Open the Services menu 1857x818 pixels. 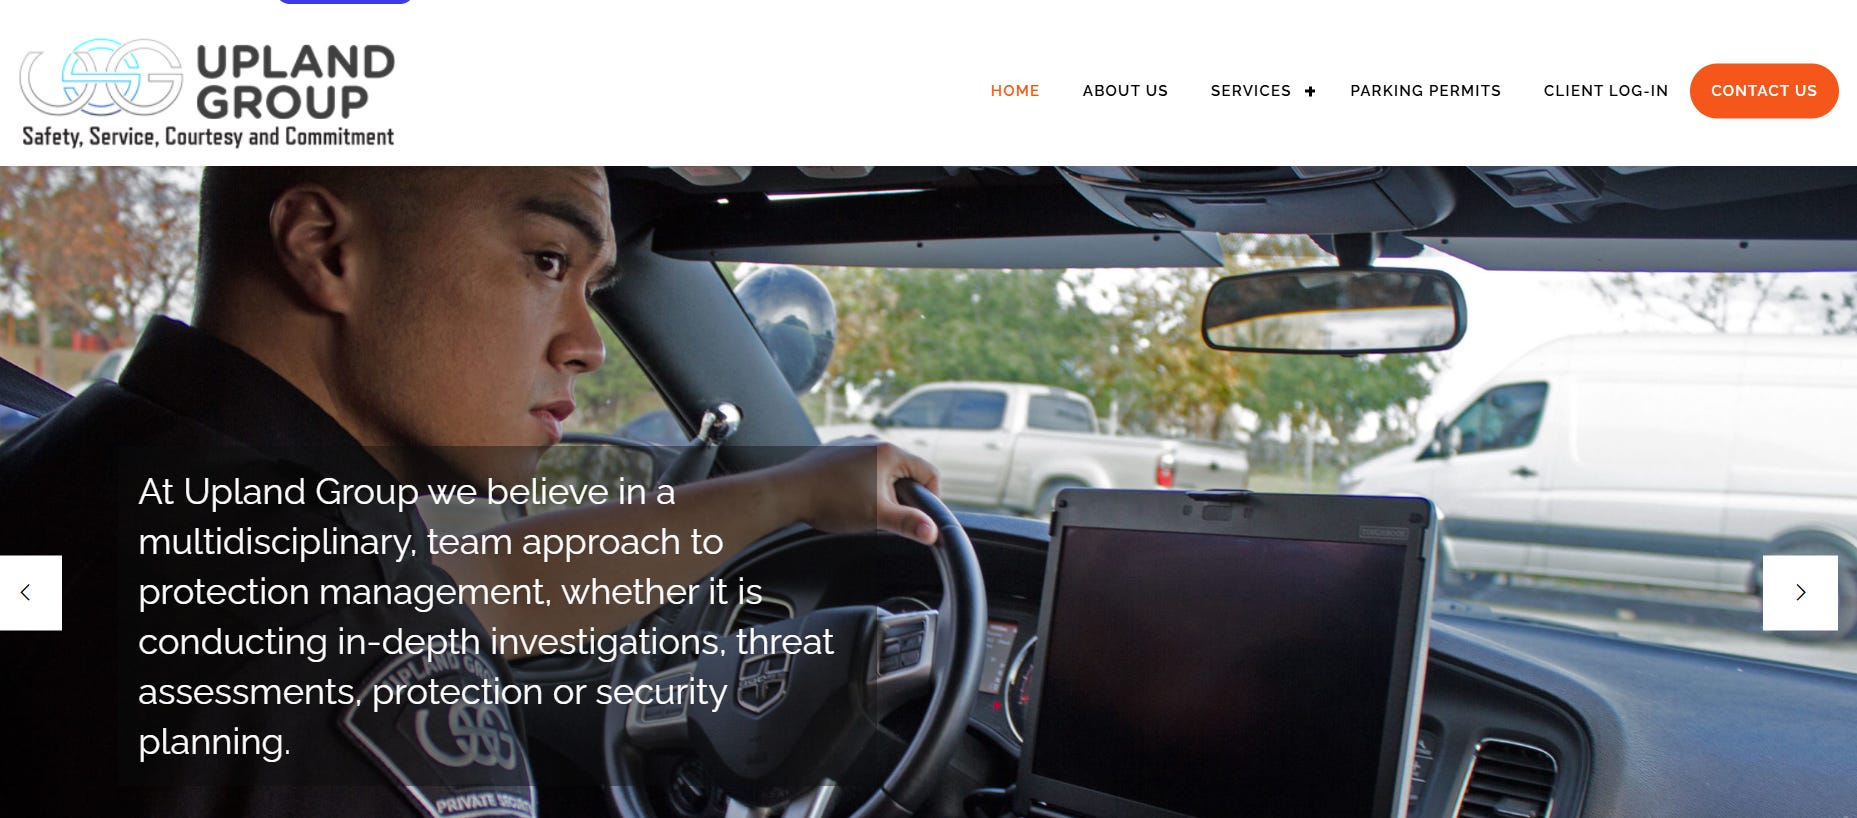[x=1251, y=91]
